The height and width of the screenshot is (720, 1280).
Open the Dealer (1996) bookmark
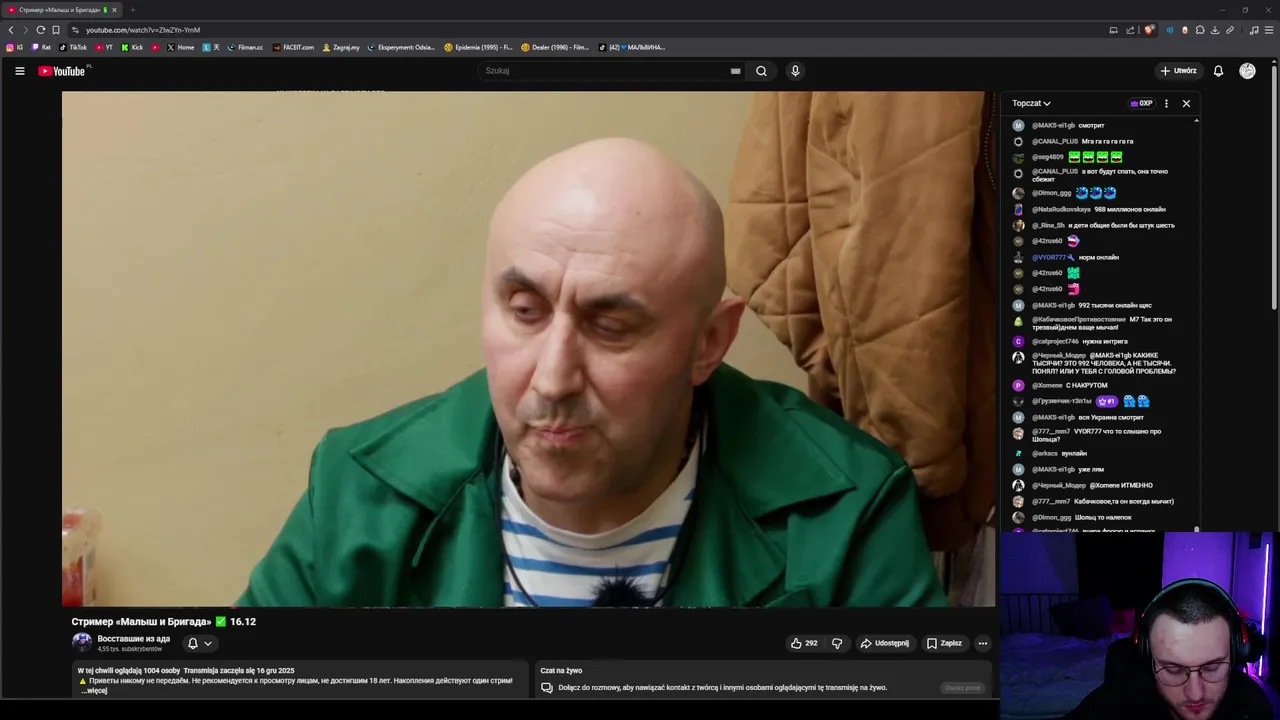point(554,47)
